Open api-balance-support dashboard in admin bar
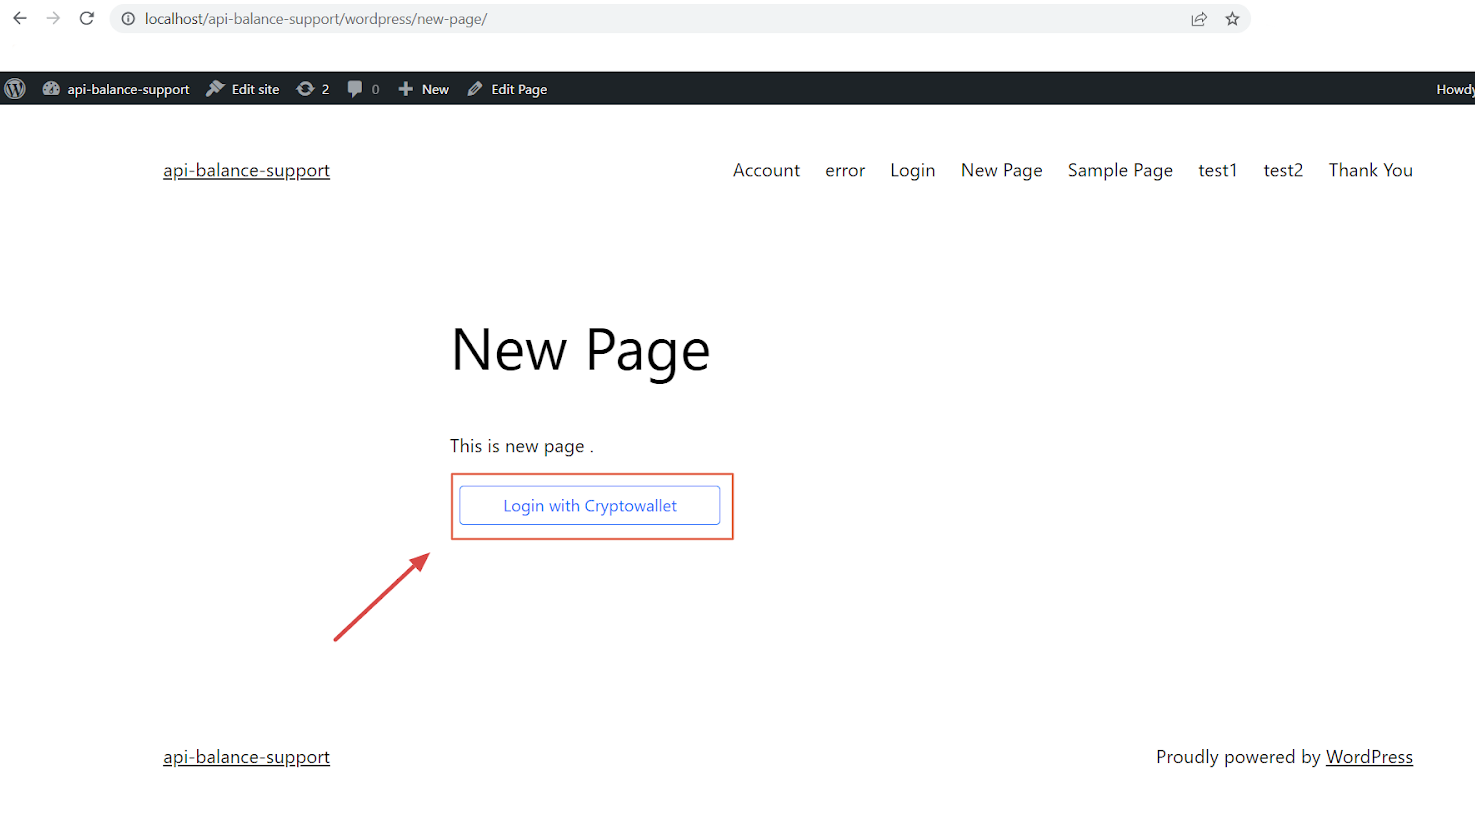Viewport: 1475px width, 814px height. [x=116, y=89]
